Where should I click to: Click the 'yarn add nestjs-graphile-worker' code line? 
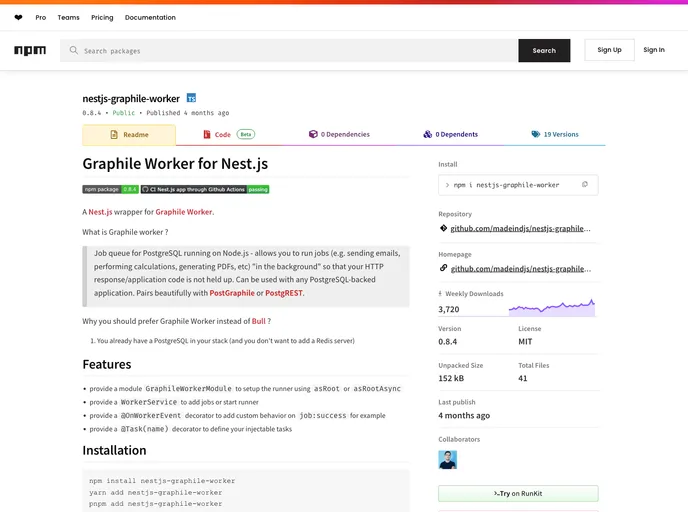tap(155, 492)
